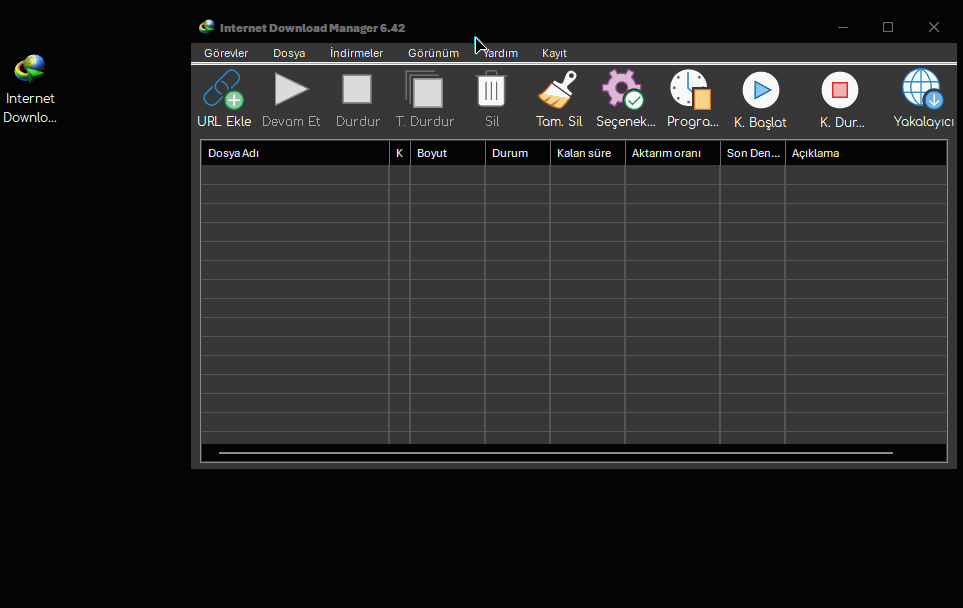Click the Devam Et resume icon
The width and height of the screenshot is (963, 608).
[x=291, y=89]
